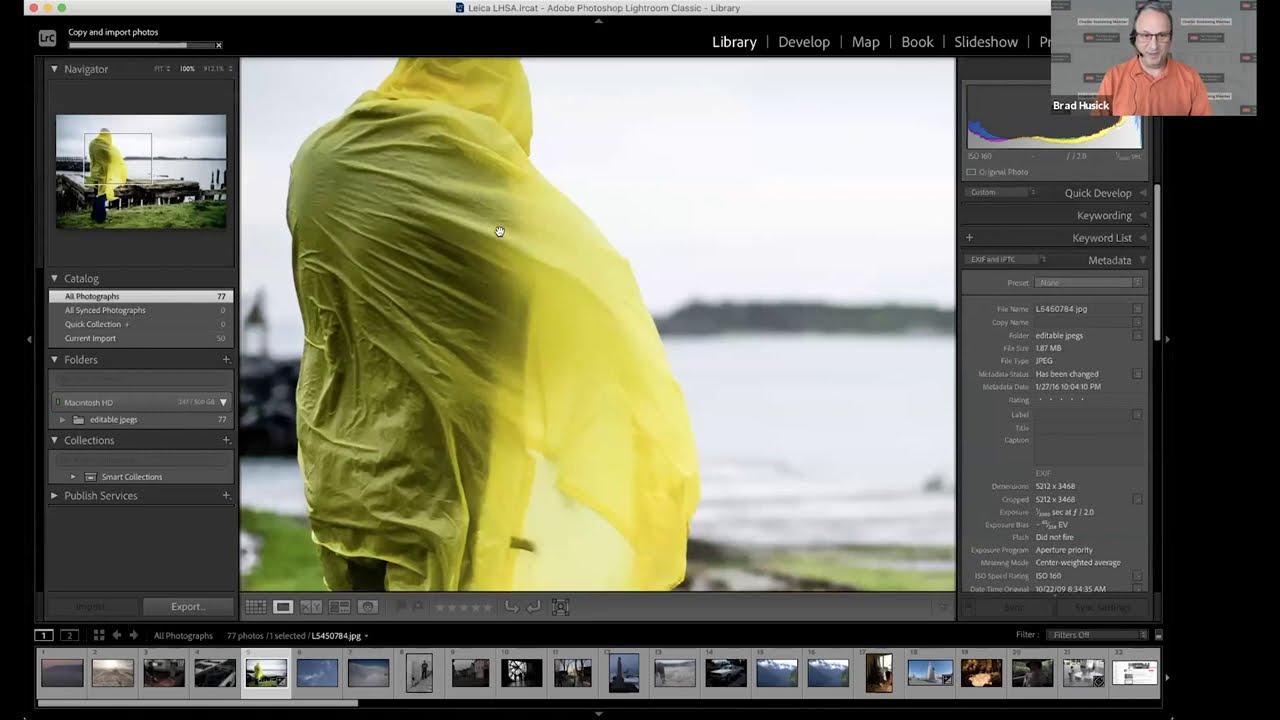This screenshot has width=1280, height=720.
Task: Expand the Publish Services panel
Action: (x=55, y=495)
